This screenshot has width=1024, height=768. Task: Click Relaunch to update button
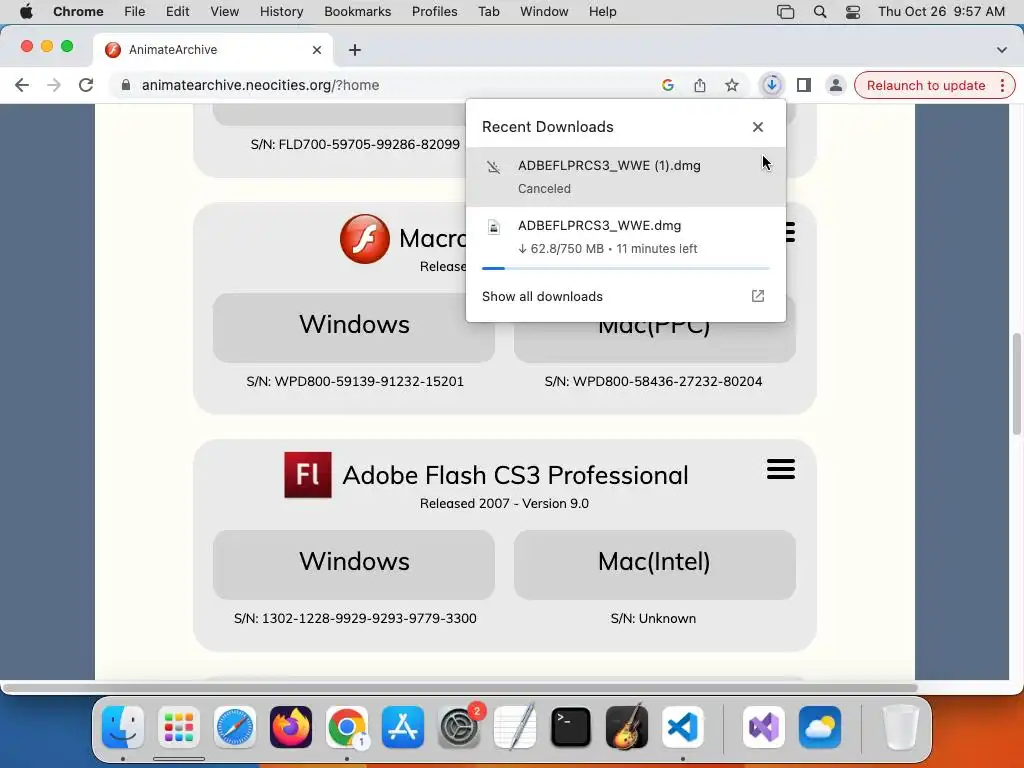tap(925, 86)
